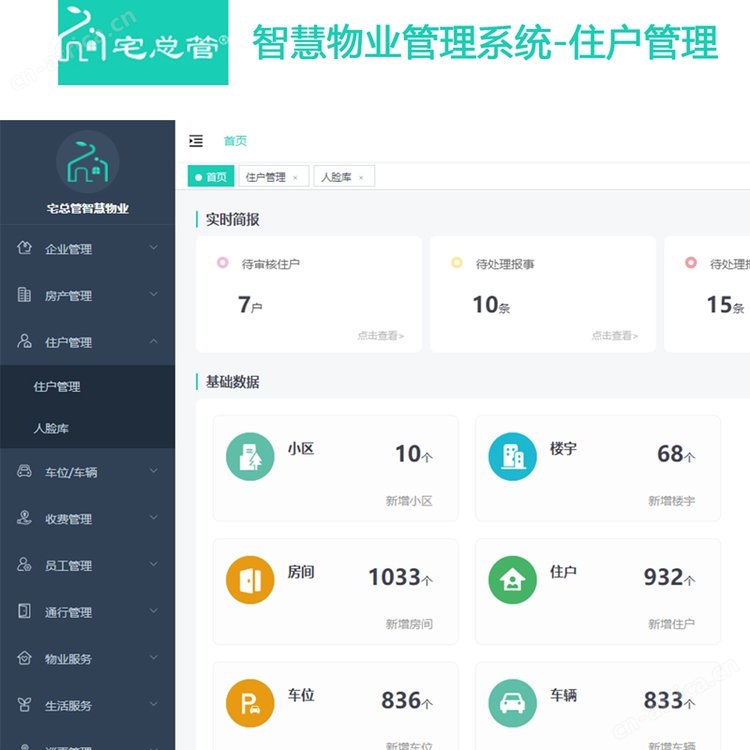The width and height of the screenshot is (750, 750).
Task: Click the 企业管理 menu label
Action: coord(68,249)
